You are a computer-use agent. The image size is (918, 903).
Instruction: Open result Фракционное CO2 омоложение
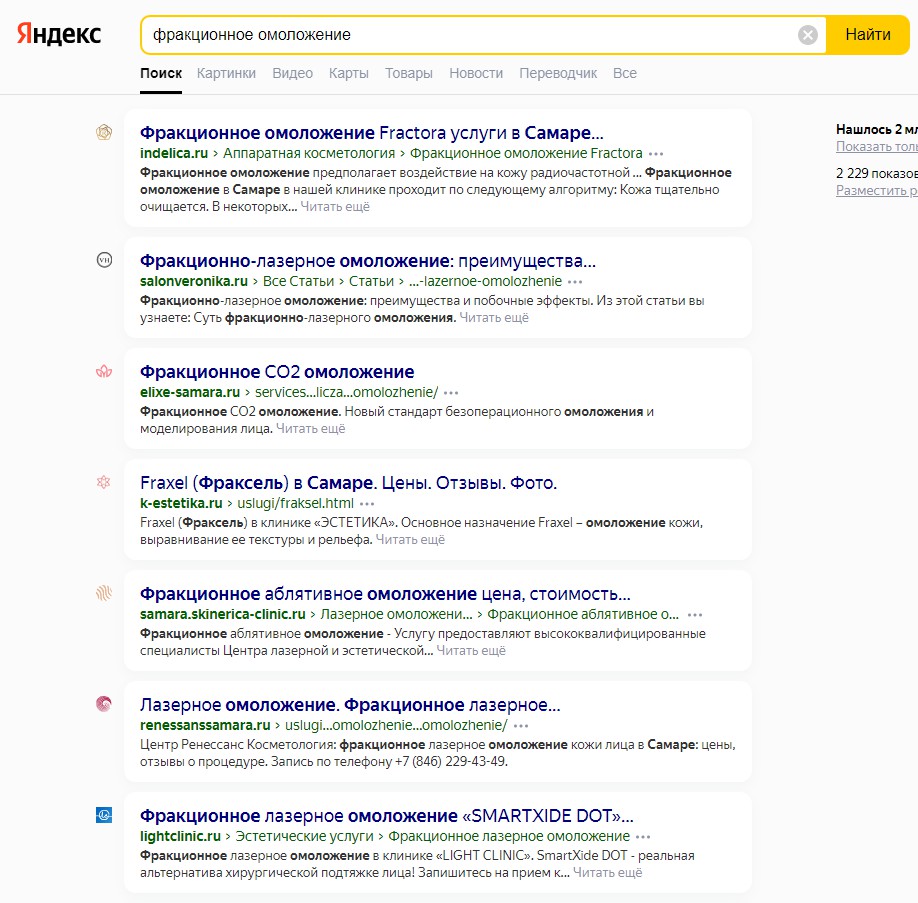click(277, 372)
